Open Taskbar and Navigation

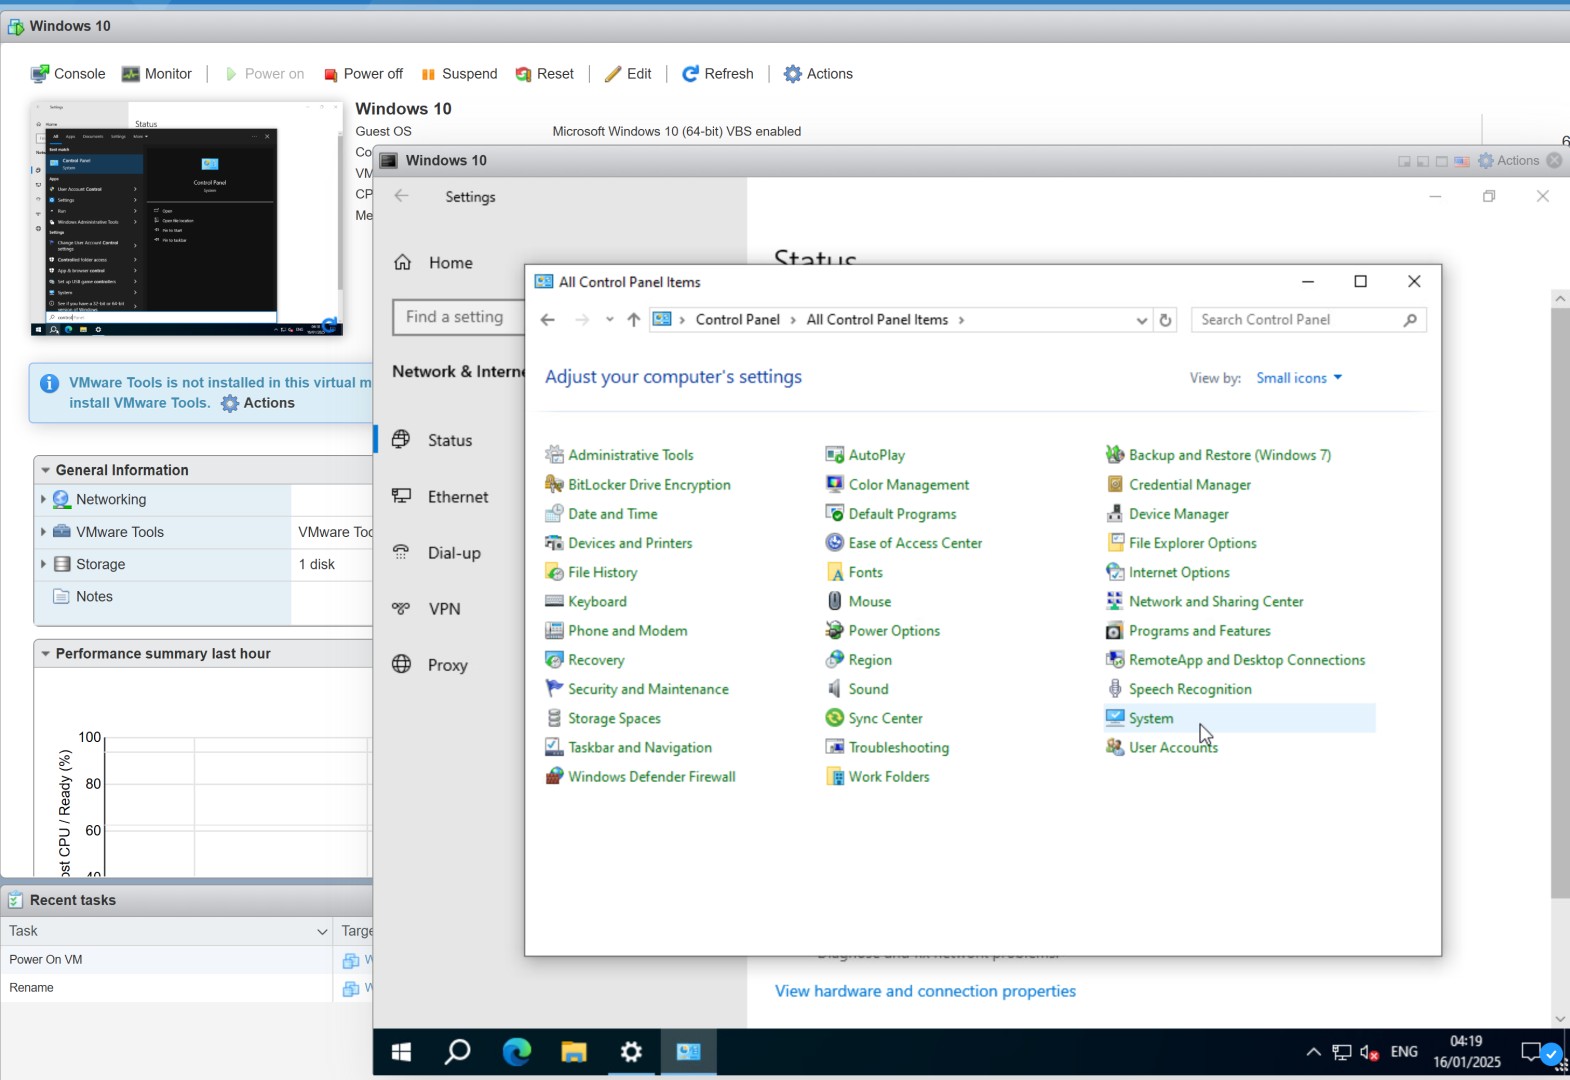pos(629,747)
